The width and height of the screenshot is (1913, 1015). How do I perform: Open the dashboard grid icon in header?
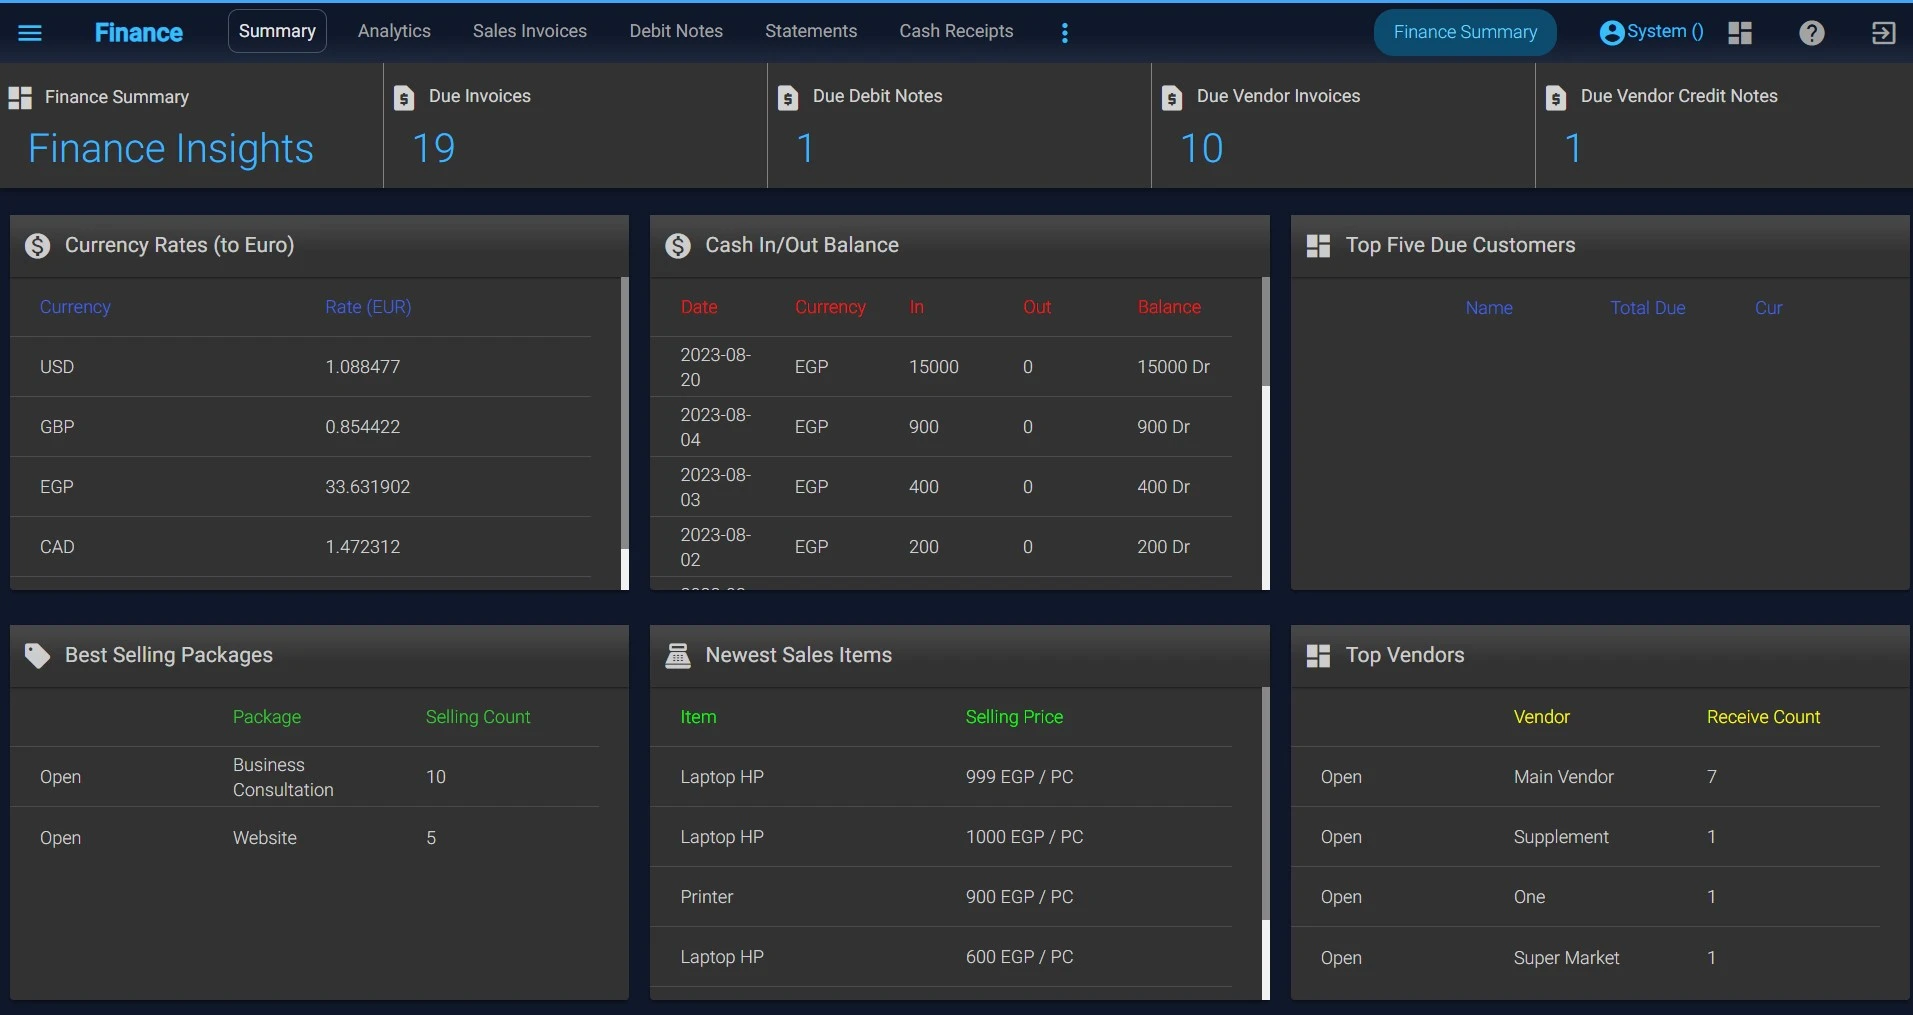click(x=1740, y=33)
